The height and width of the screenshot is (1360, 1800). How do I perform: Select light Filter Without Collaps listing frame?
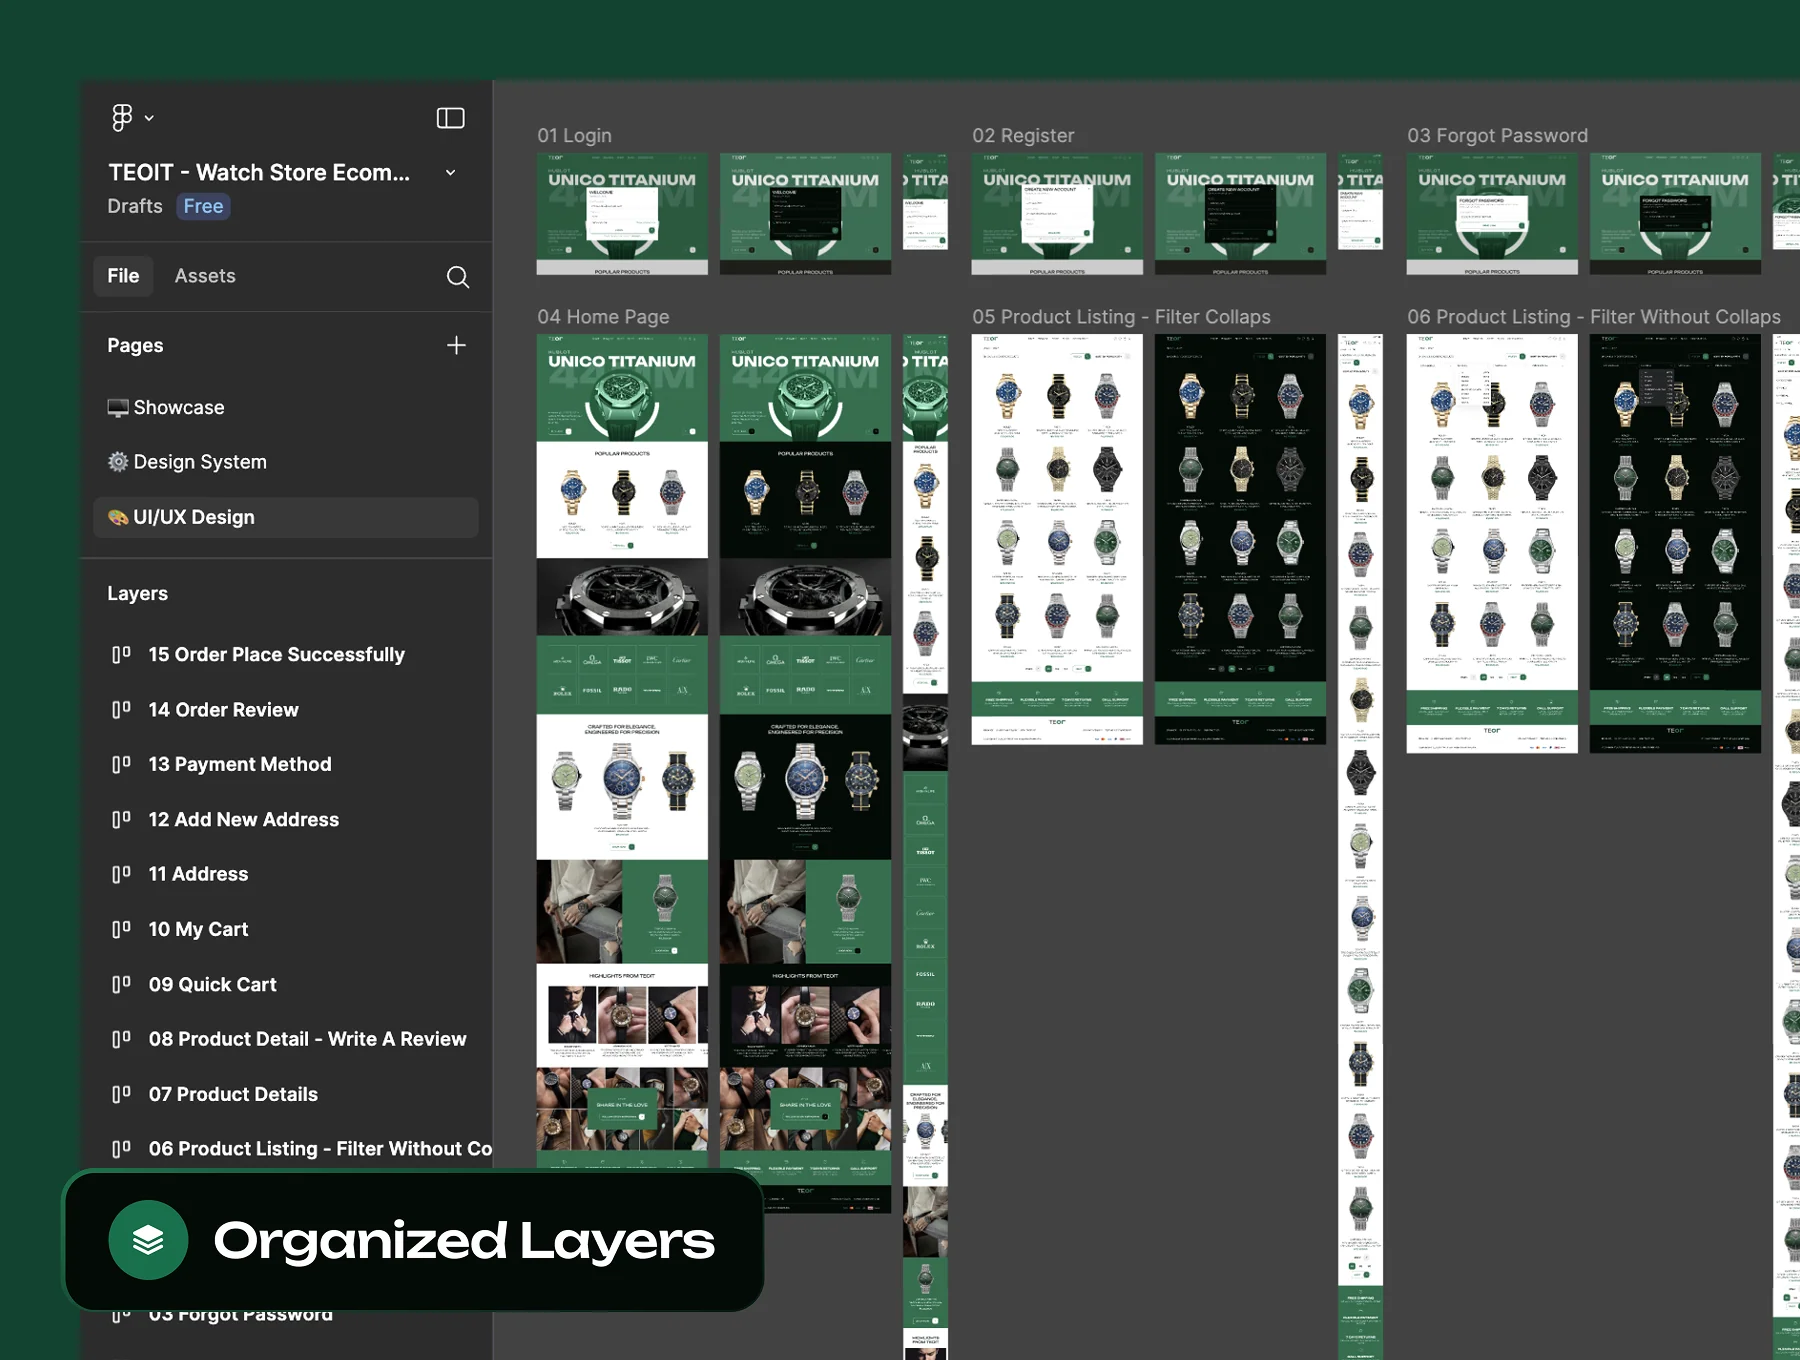coord(1492,543)
